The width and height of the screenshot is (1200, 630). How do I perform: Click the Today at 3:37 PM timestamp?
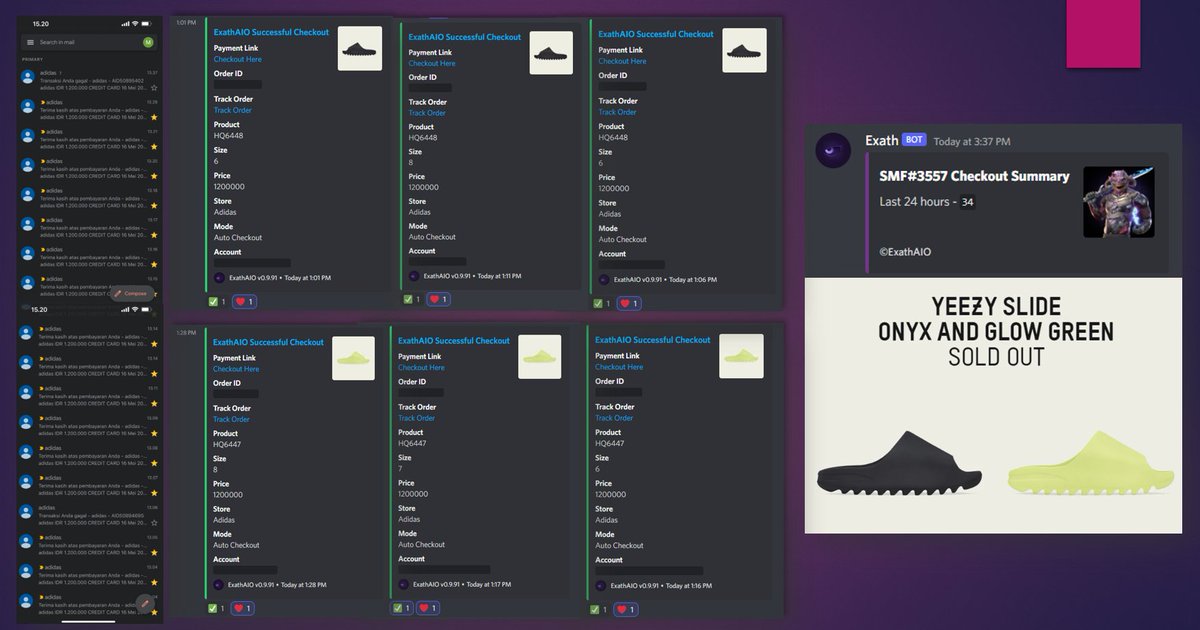972,142
